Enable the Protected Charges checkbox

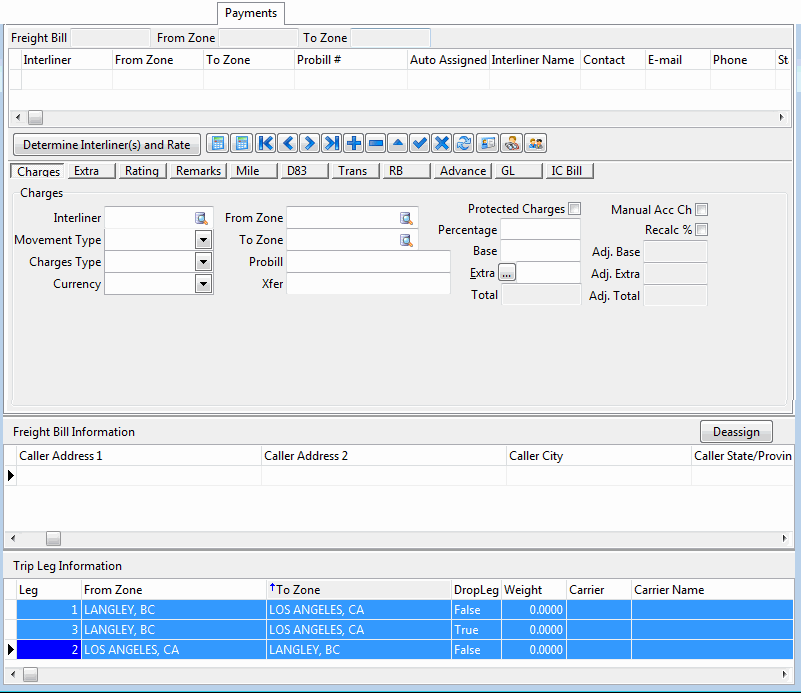coord(574,209)
